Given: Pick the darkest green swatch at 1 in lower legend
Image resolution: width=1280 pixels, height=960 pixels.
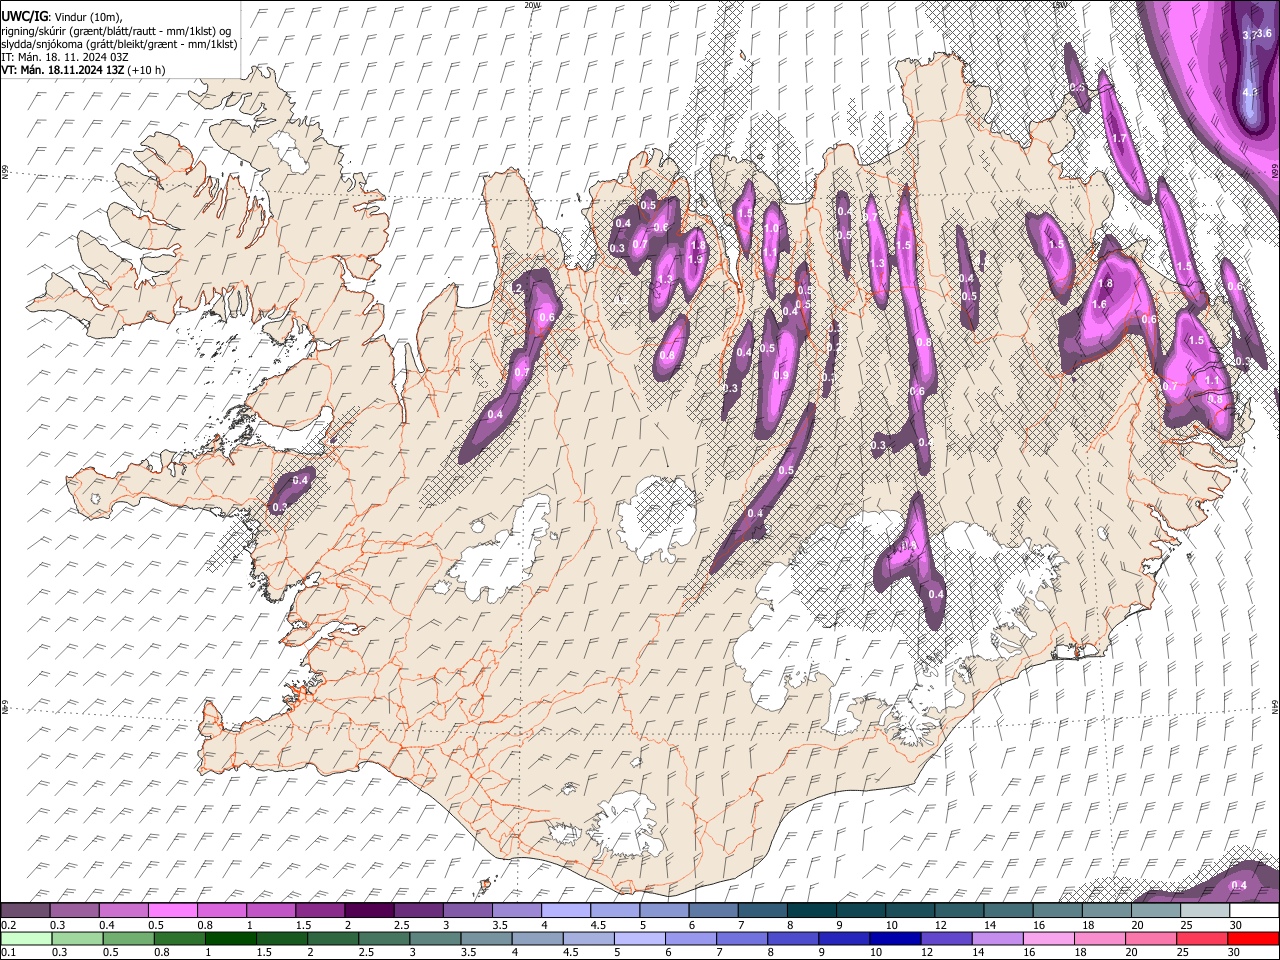Looking at the screenshot, I should pyautogui.click(x=230, y=938).
